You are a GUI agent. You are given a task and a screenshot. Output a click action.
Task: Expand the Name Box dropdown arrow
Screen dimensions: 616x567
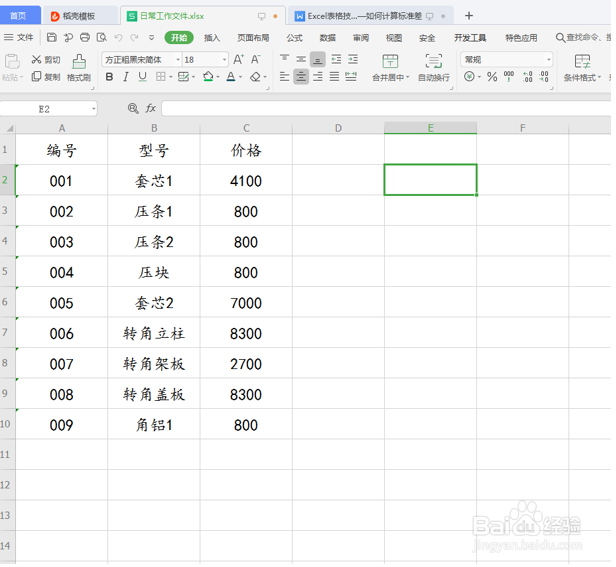pyautogui.click(x=94, y=108)
